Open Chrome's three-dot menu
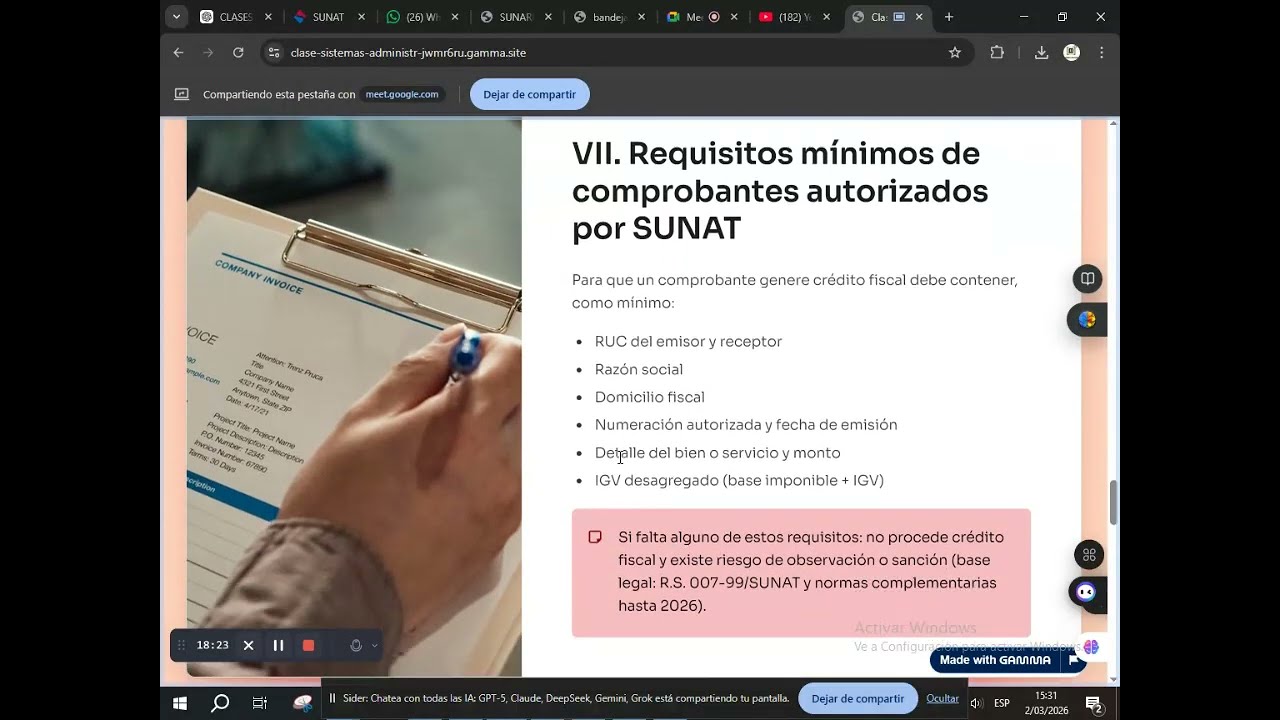Screen dimensions: 1280x720 coord(1101,53)
